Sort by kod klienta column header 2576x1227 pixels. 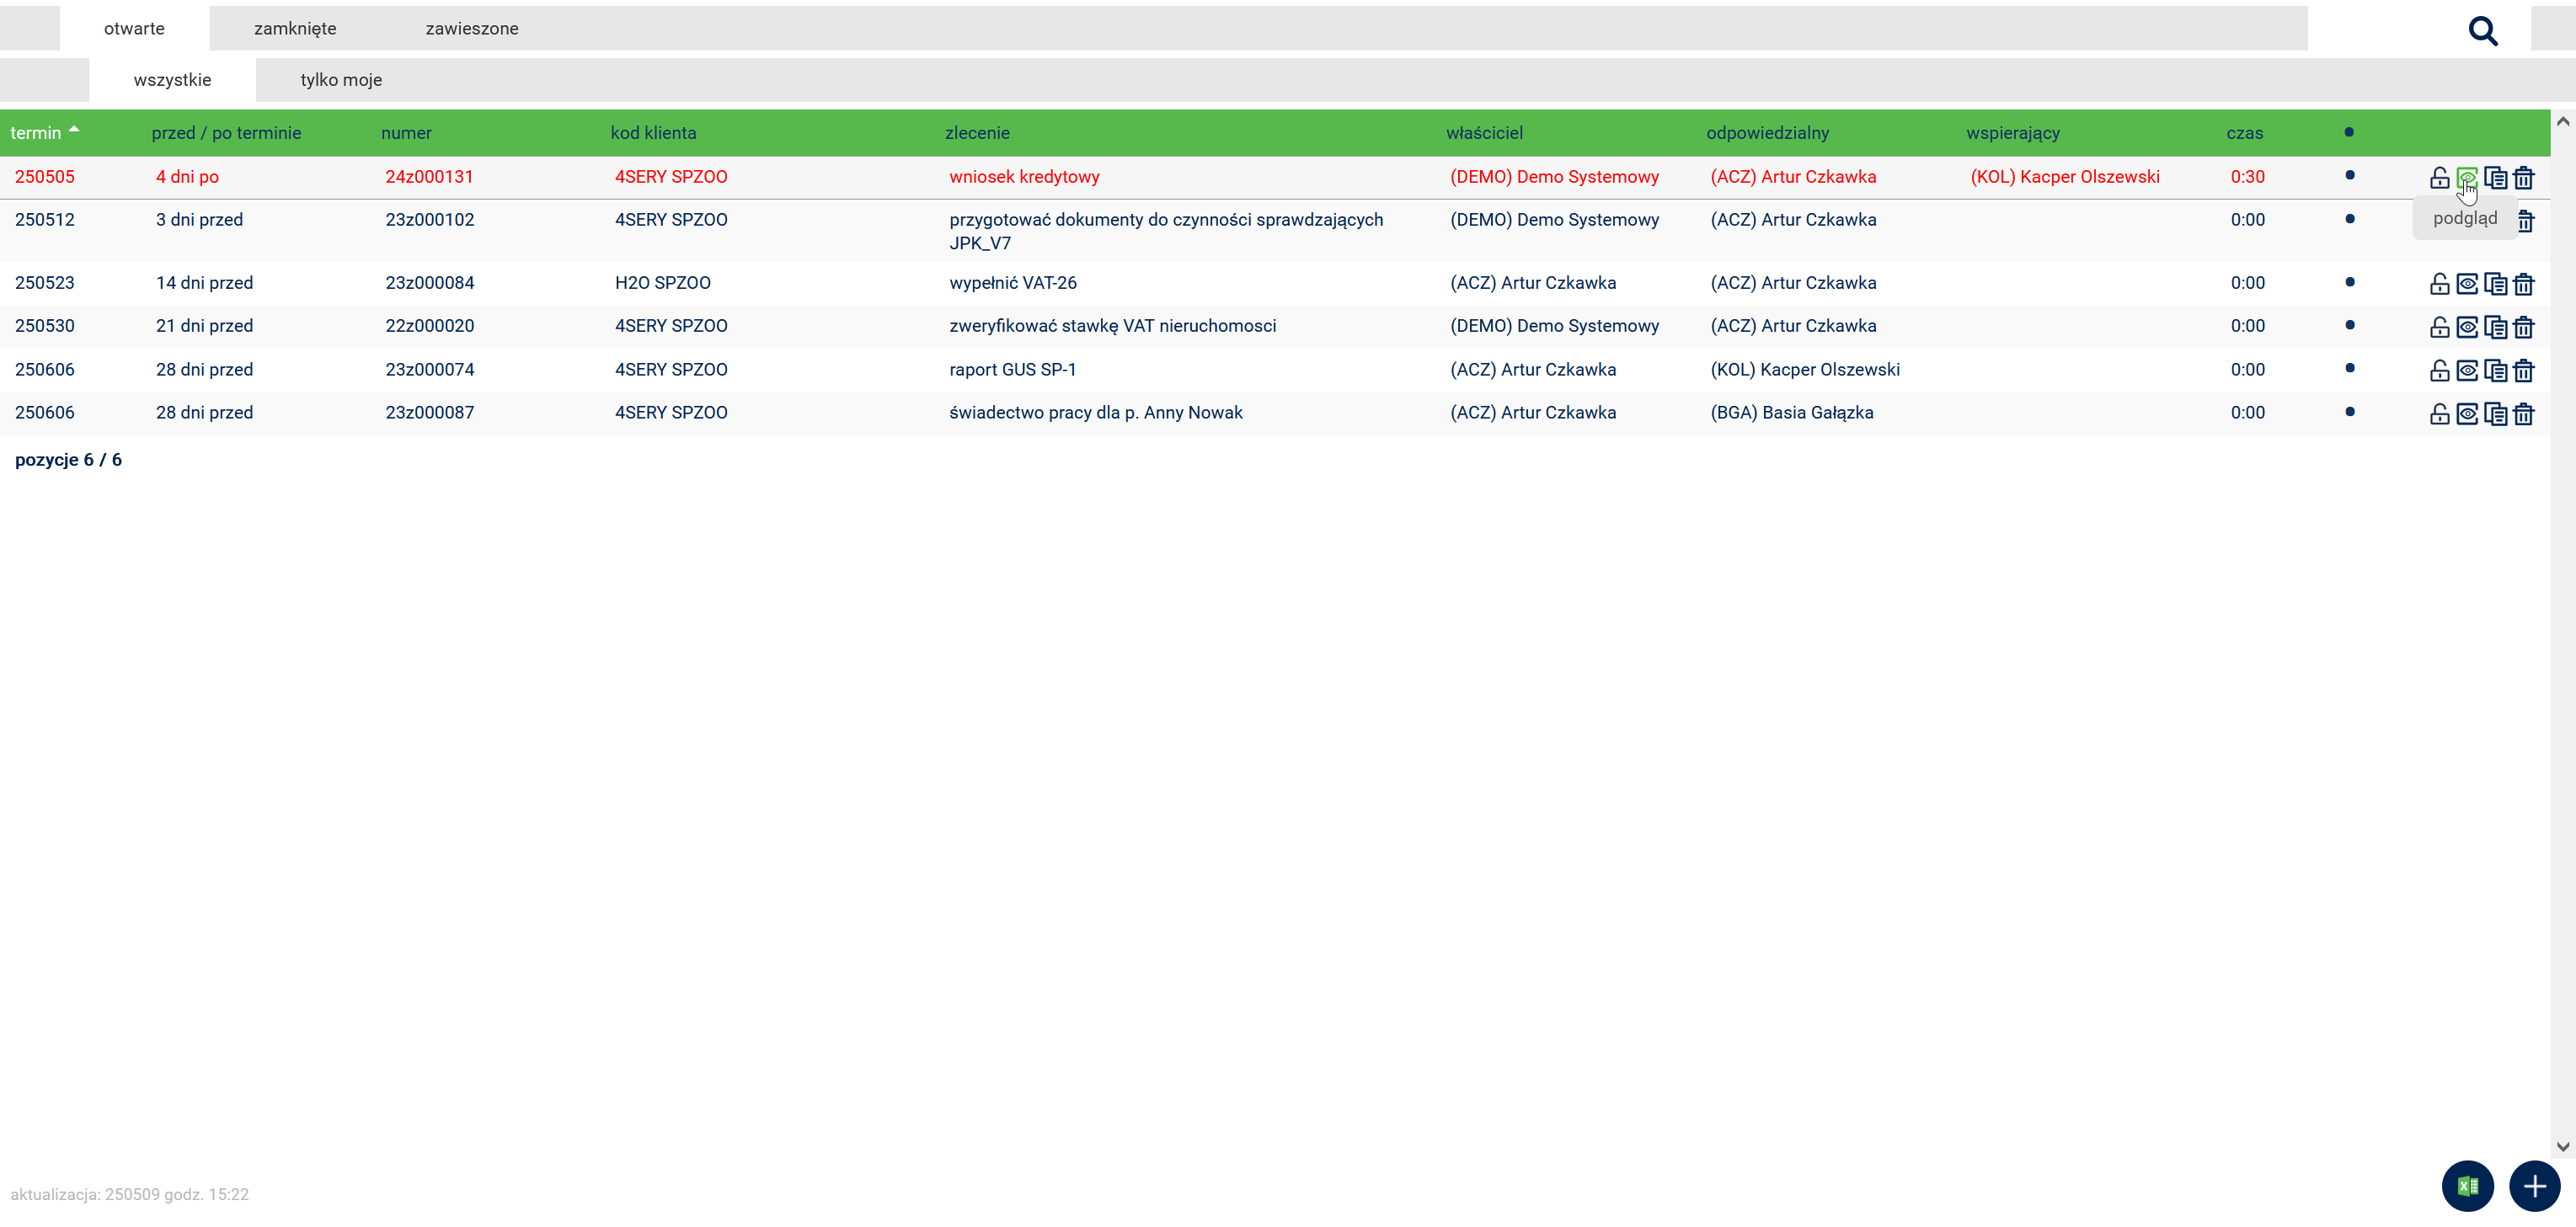(x=653, y=133)
